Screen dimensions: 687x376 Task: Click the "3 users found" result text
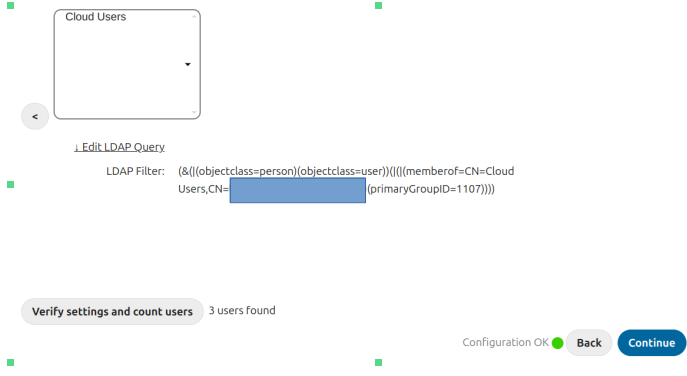[242, 310]
